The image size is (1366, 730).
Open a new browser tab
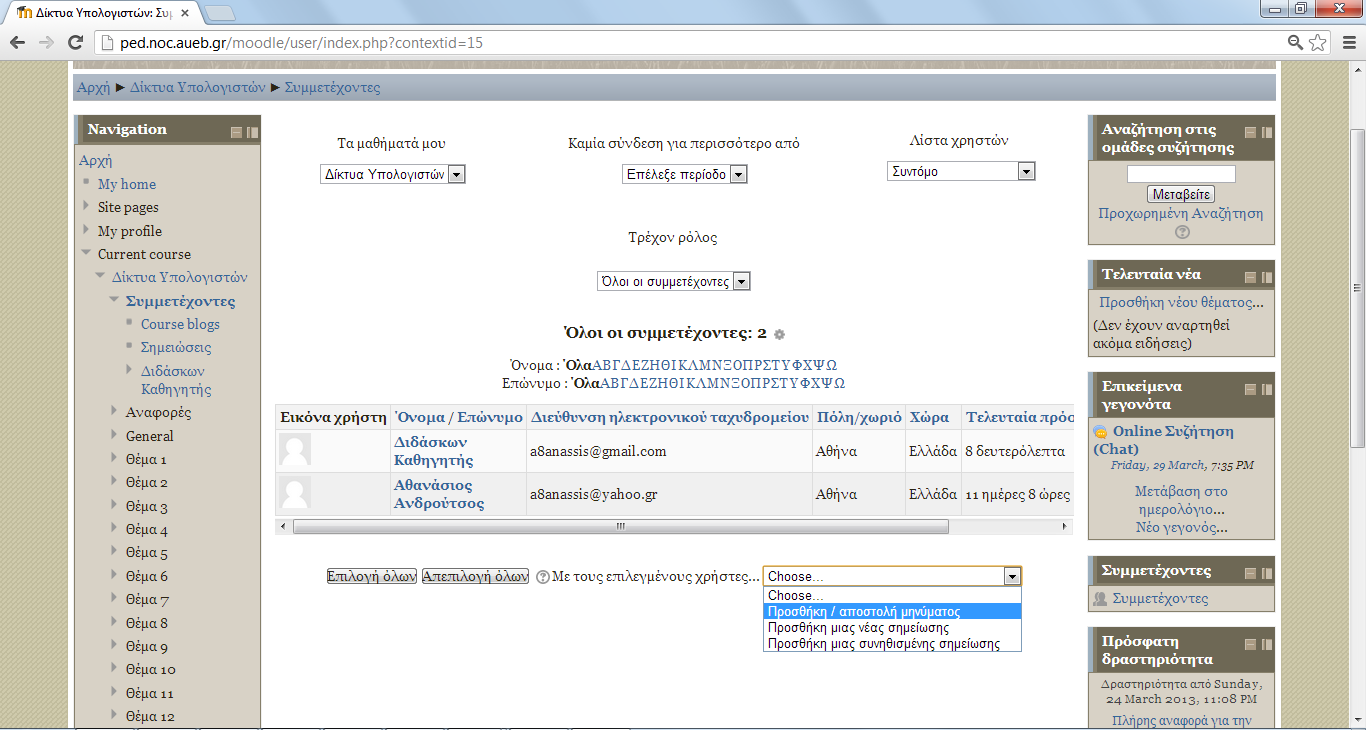click(x=220, y=13)
